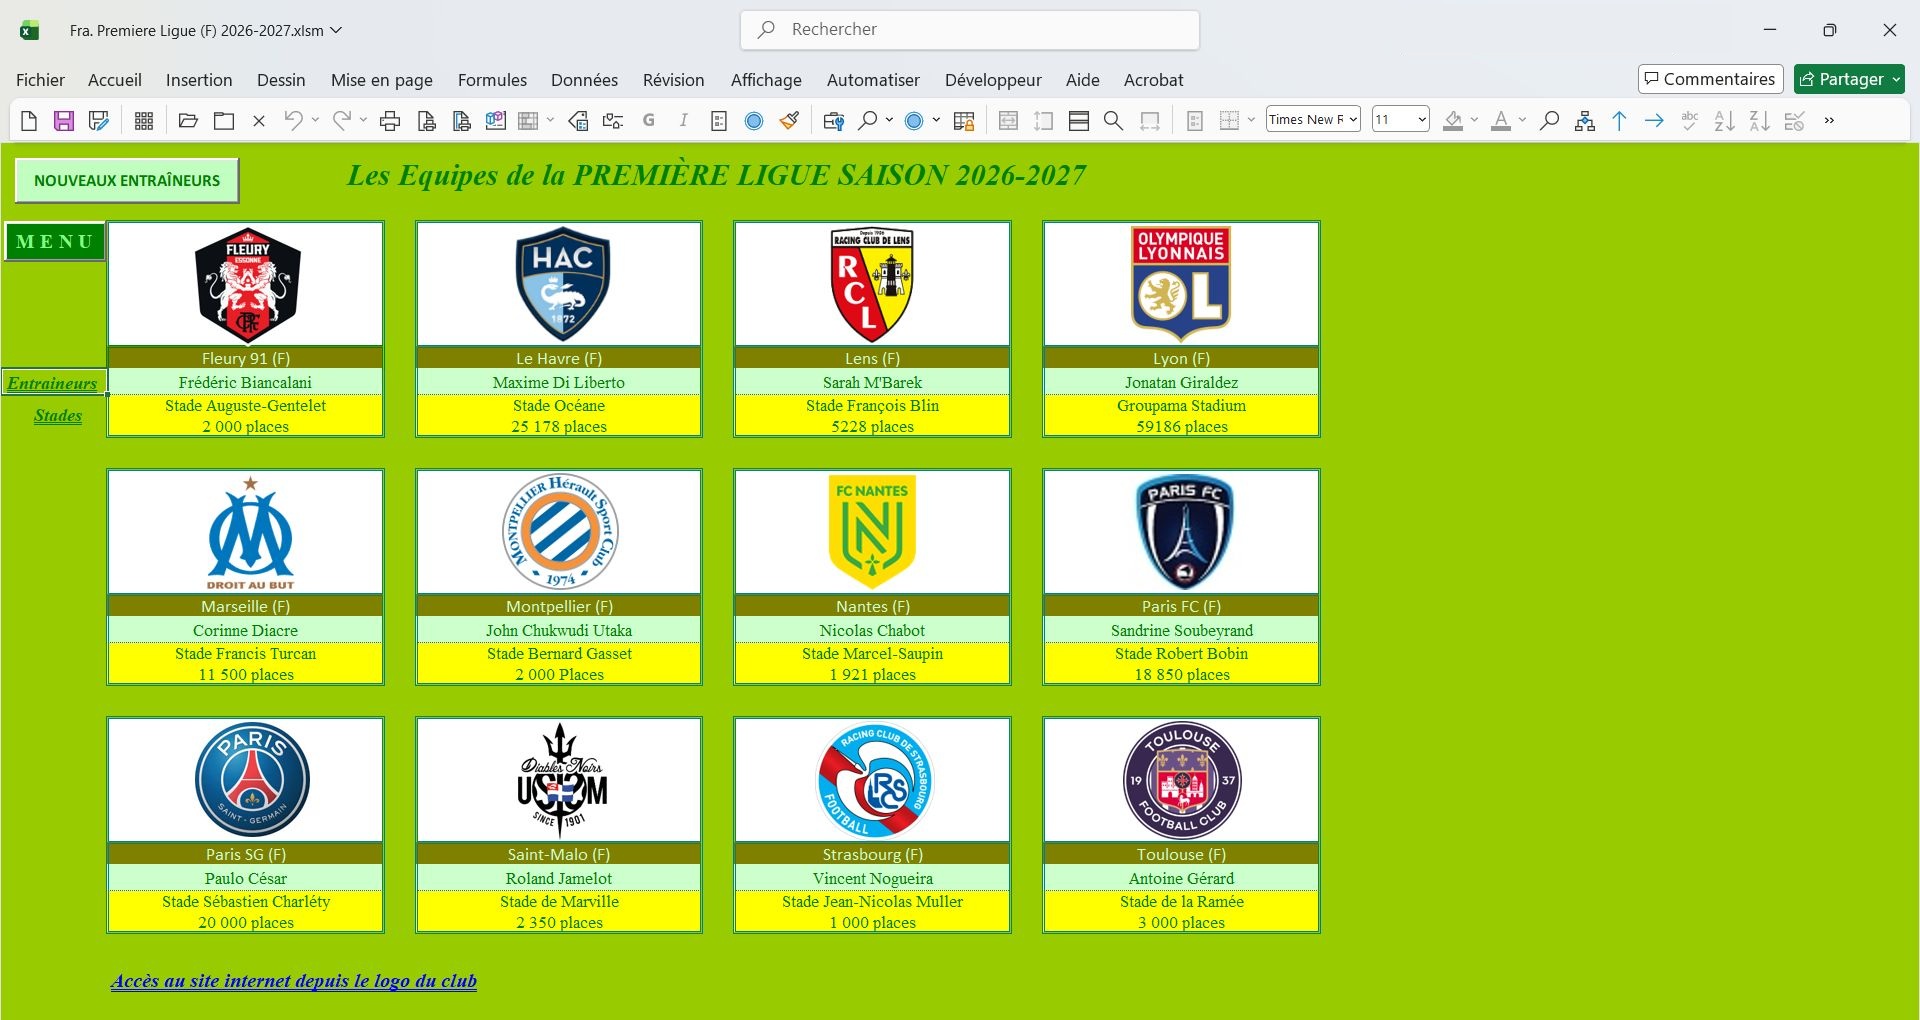Open a file with the open-folder icon
The height and width of the screenshot is (1020, 1920).
(188, 121)
